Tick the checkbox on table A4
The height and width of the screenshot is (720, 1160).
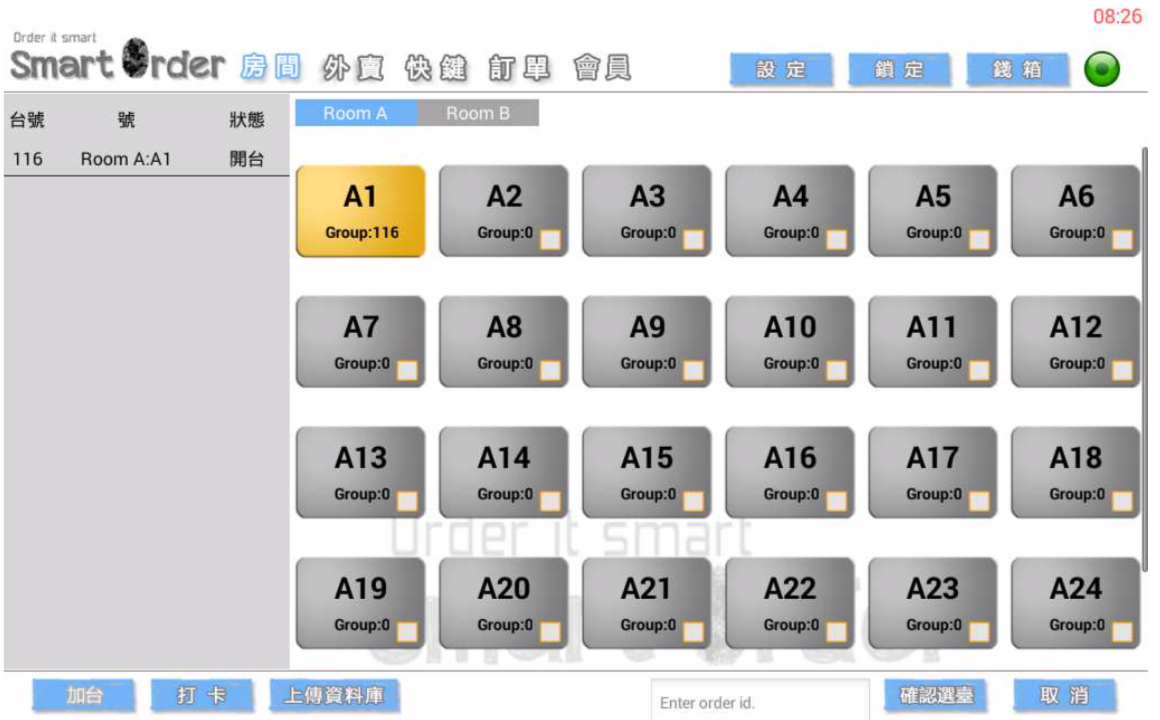tap(836, 240)
